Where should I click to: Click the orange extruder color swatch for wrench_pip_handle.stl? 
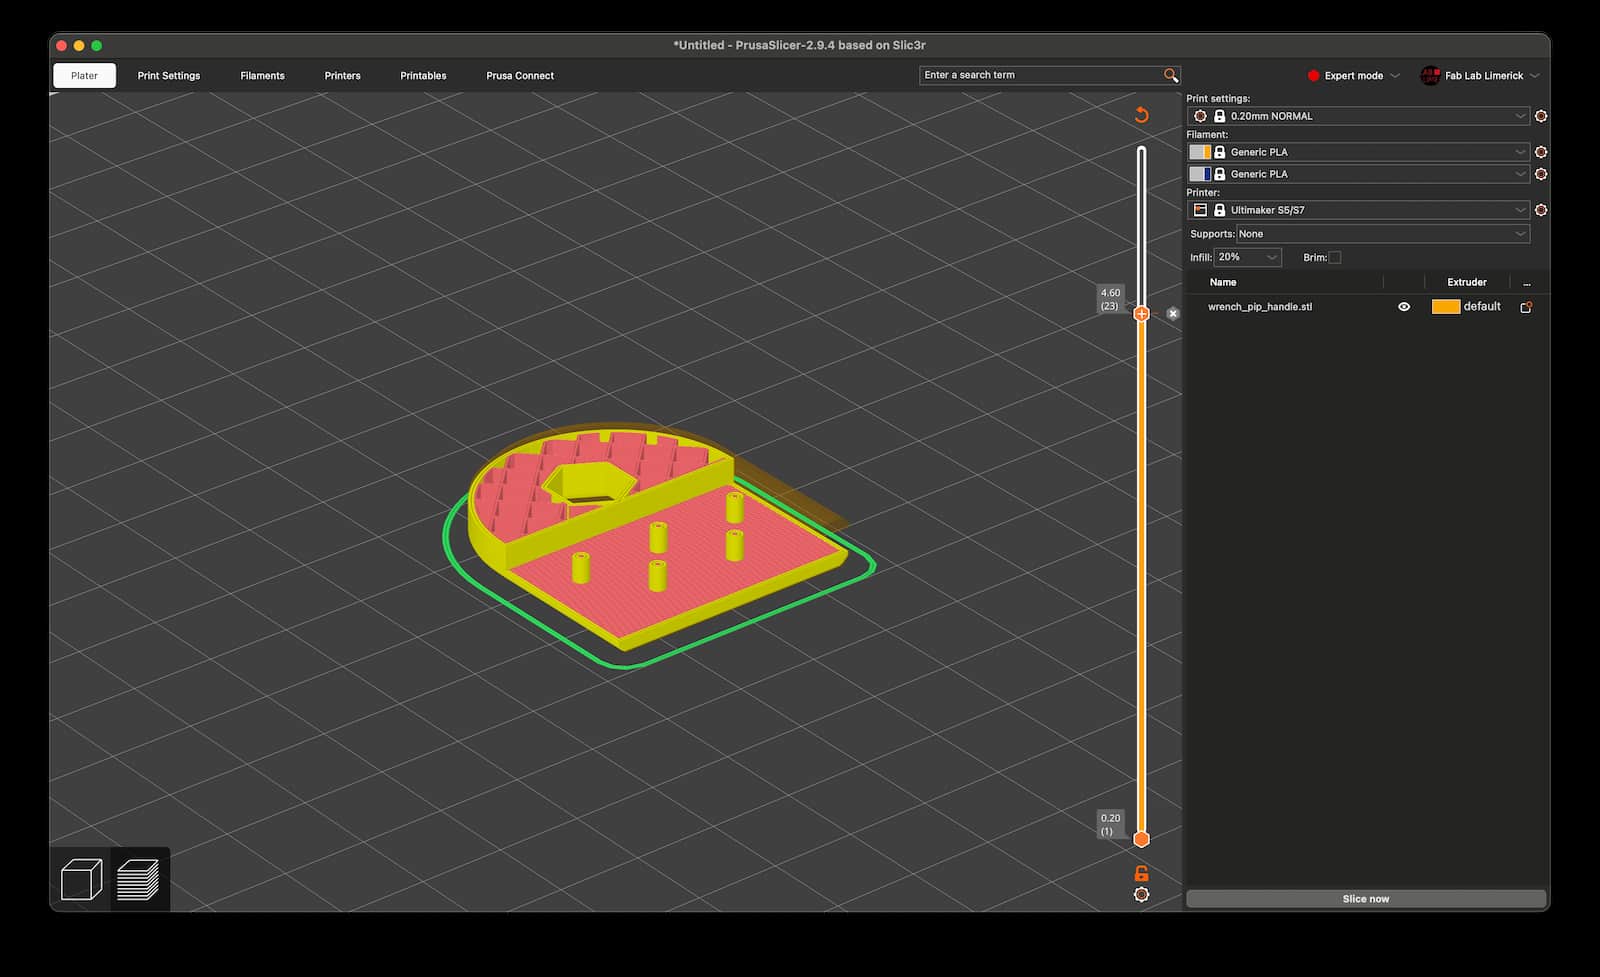[x=1446, y=307]
